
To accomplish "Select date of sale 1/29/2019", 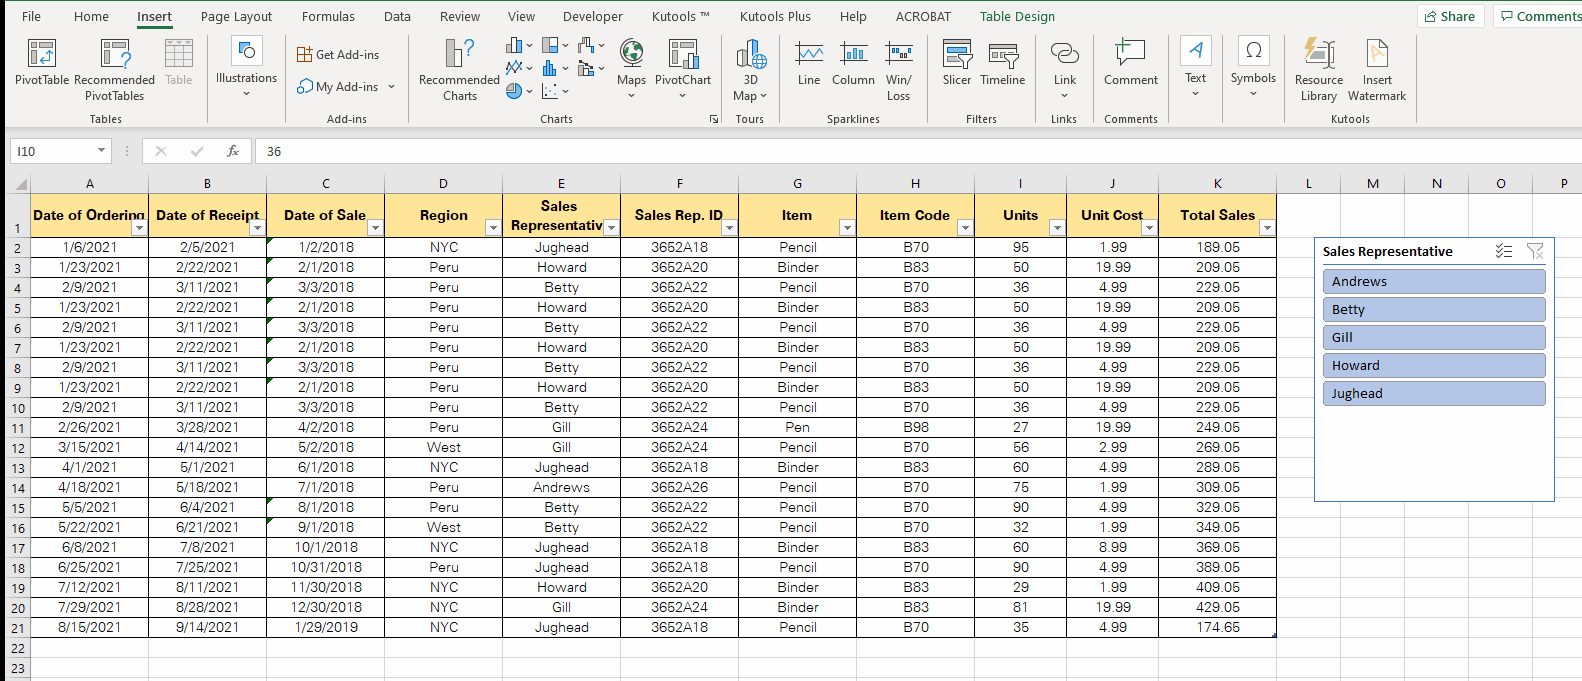I will click(x=325, y=627).
